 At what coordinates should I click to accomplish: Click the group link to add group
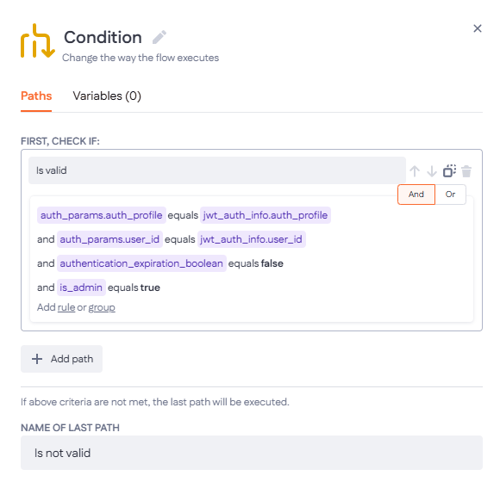point(102,307)
